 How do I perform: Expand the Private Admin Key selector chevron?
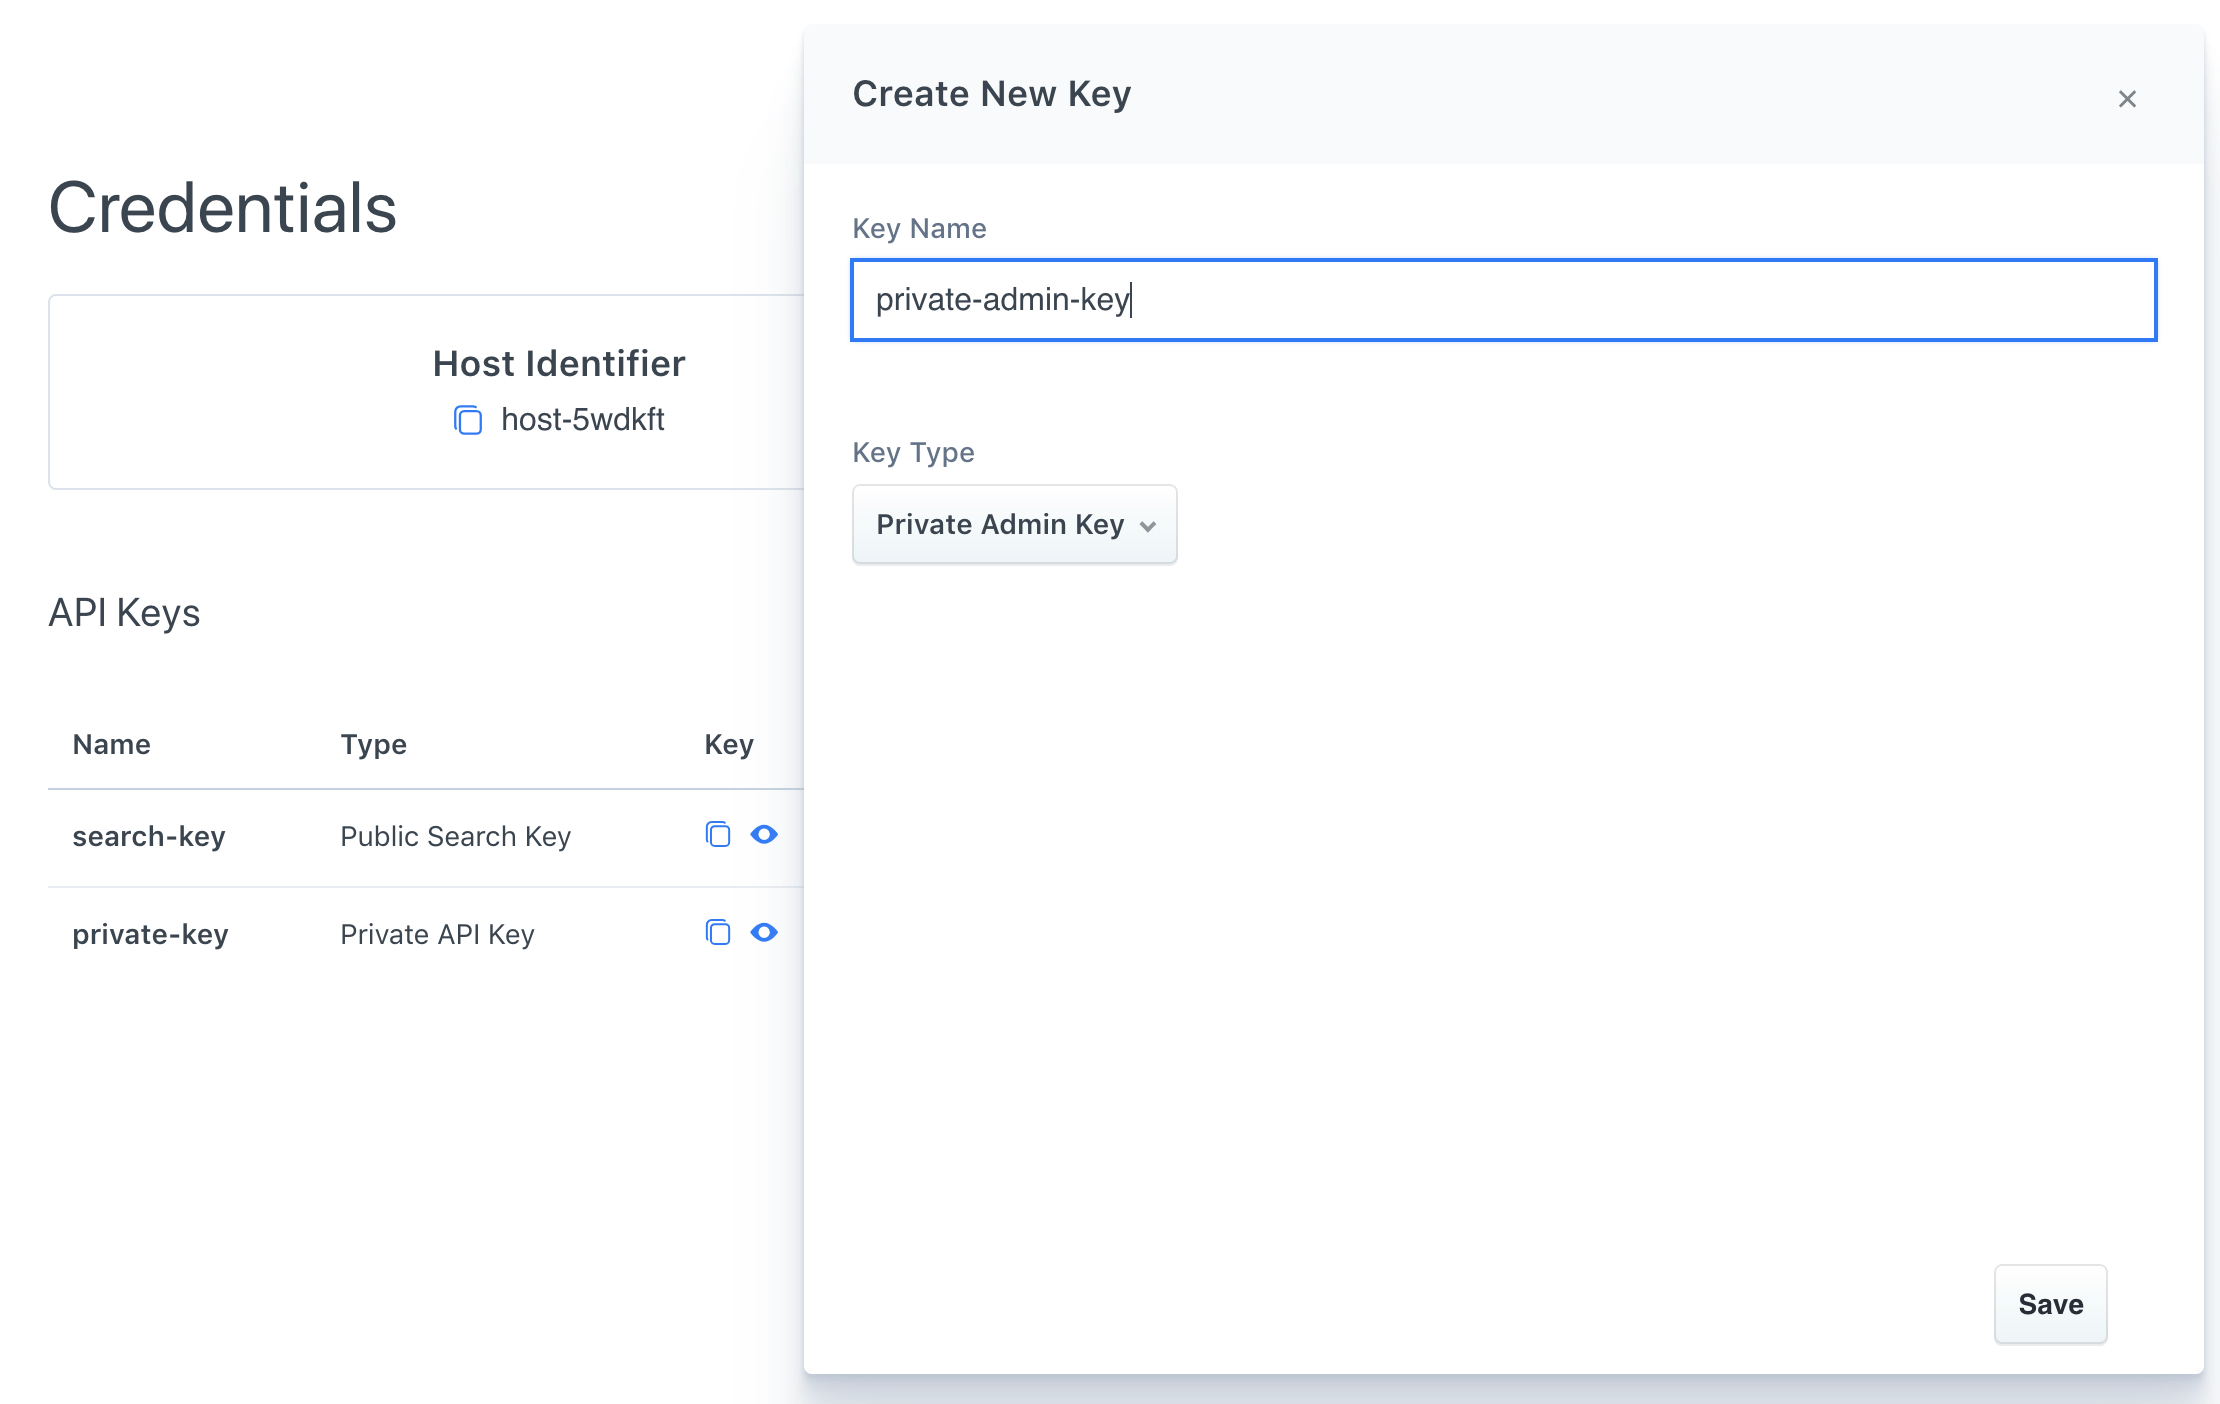coord(1148,524)
